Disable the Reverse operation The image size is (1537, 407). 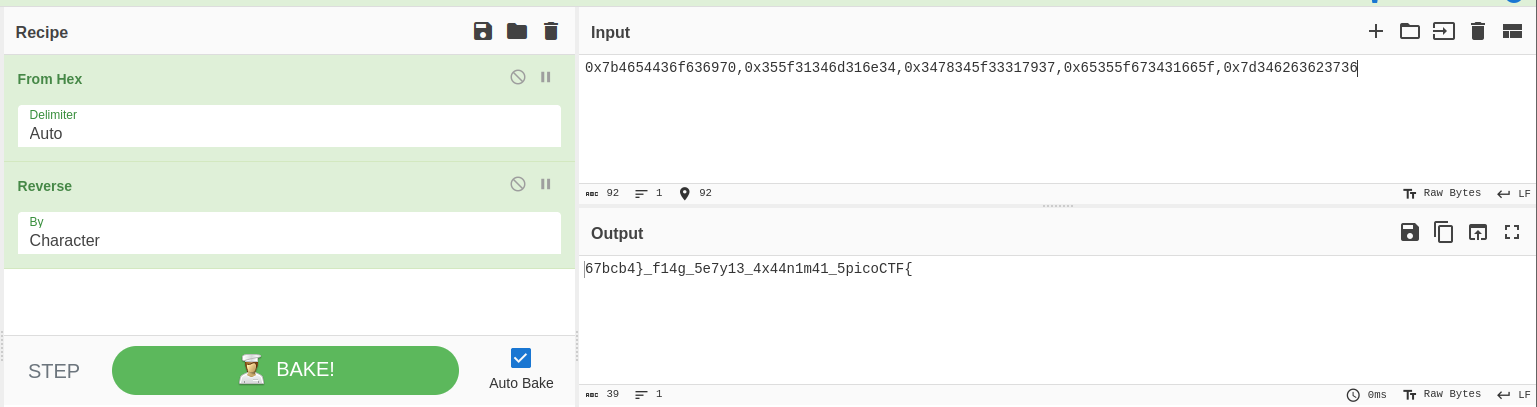click(x=518, y=184)
